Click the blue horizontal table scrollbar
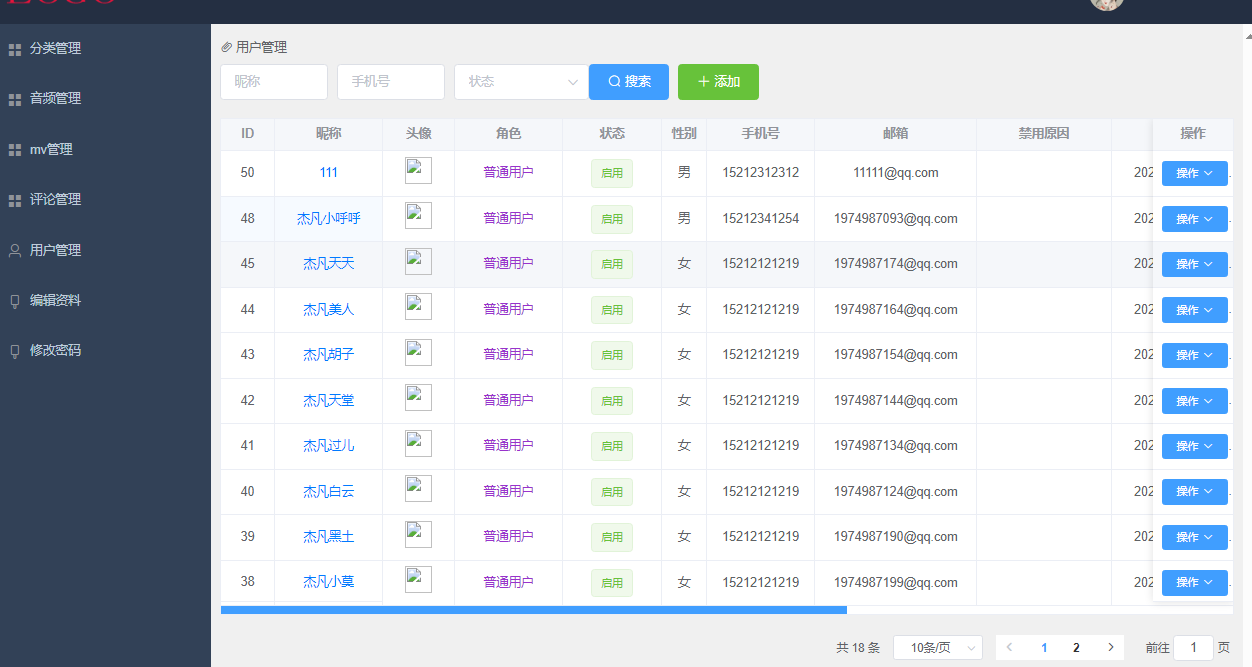The width and height of the screenshot is (1252, 667). [534, 610]
